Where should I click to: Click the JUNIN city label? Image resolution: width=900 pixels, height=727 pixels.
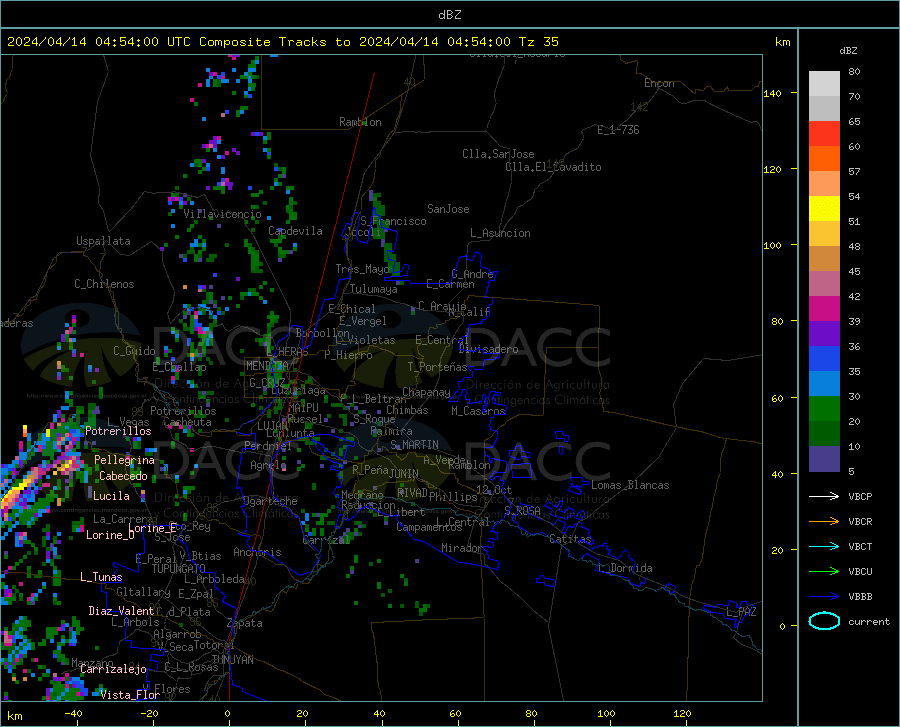tap(404, 473)
